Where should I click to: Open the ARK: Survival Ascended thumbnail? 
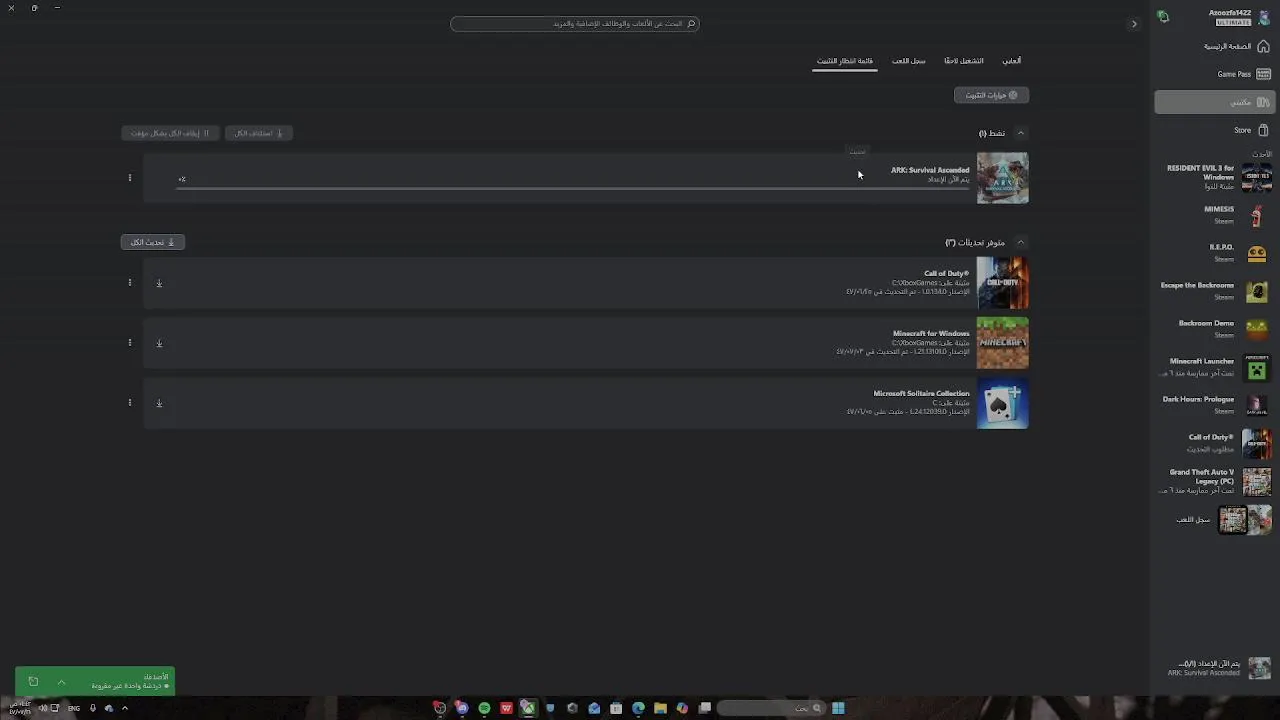(x=1002, y=178)
